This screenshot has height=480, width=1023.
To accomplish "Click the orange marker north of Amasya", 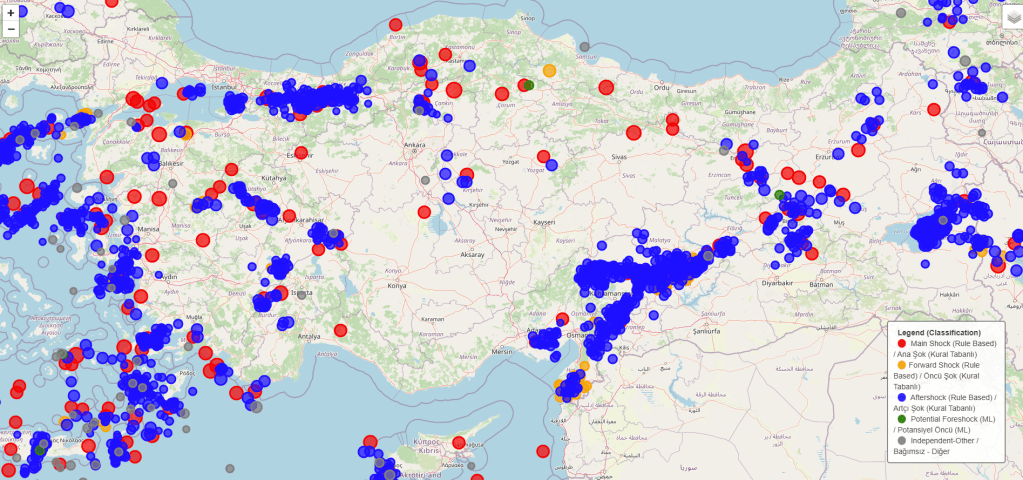I will pos(549,71).
